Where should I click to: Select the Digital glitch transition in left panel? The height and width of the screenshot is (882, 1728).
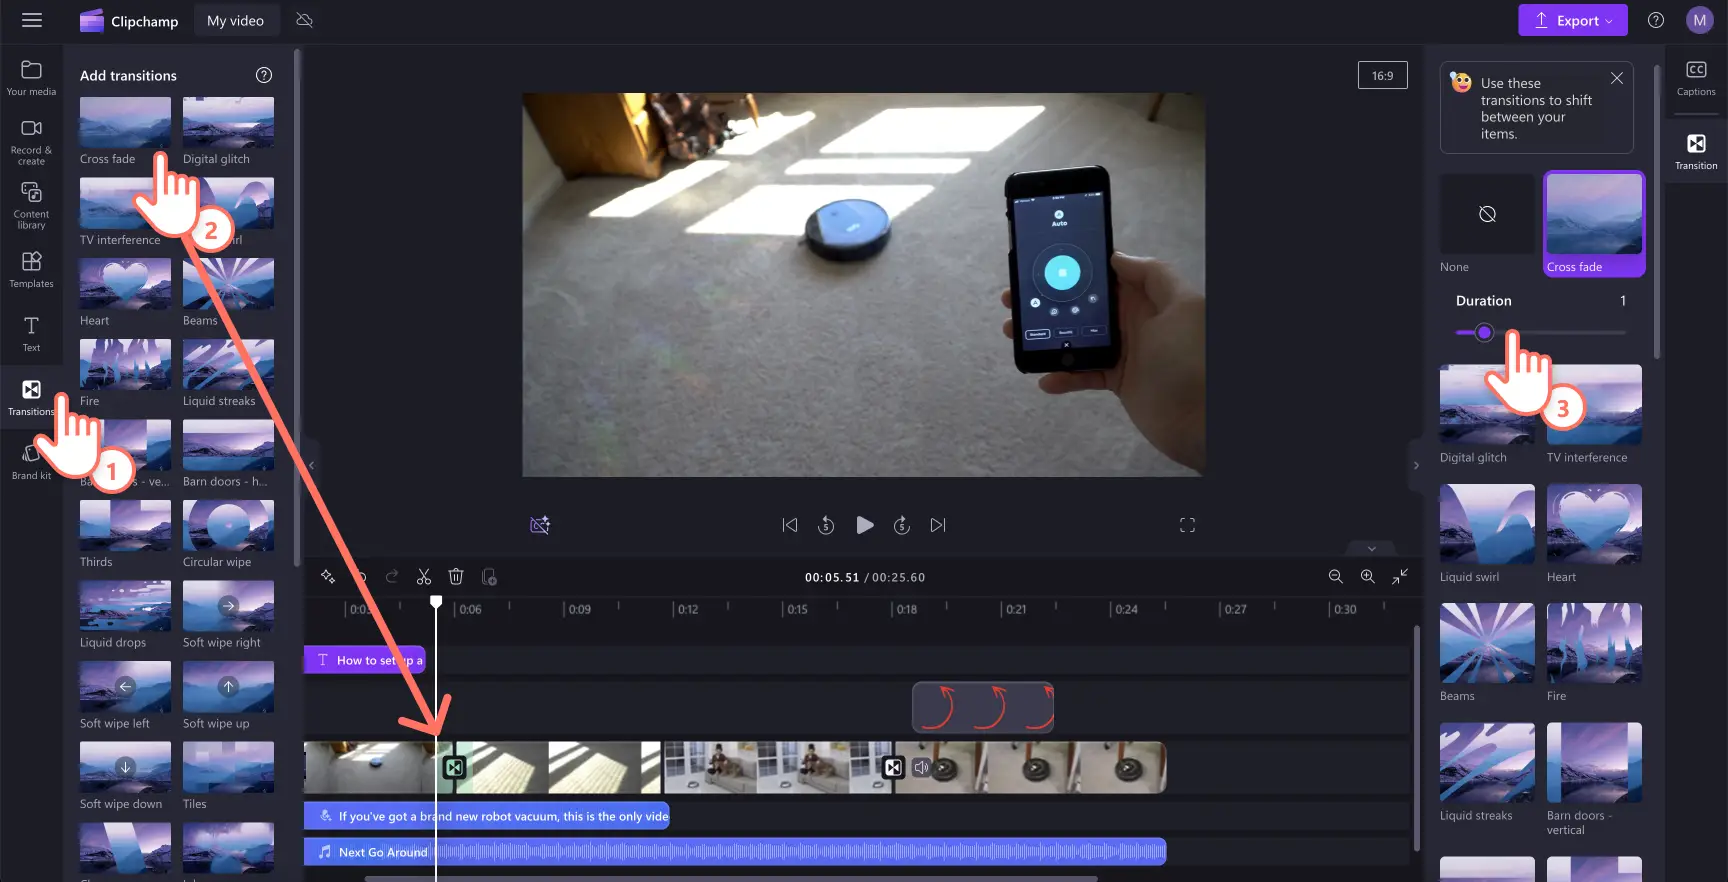pos(228,122)
